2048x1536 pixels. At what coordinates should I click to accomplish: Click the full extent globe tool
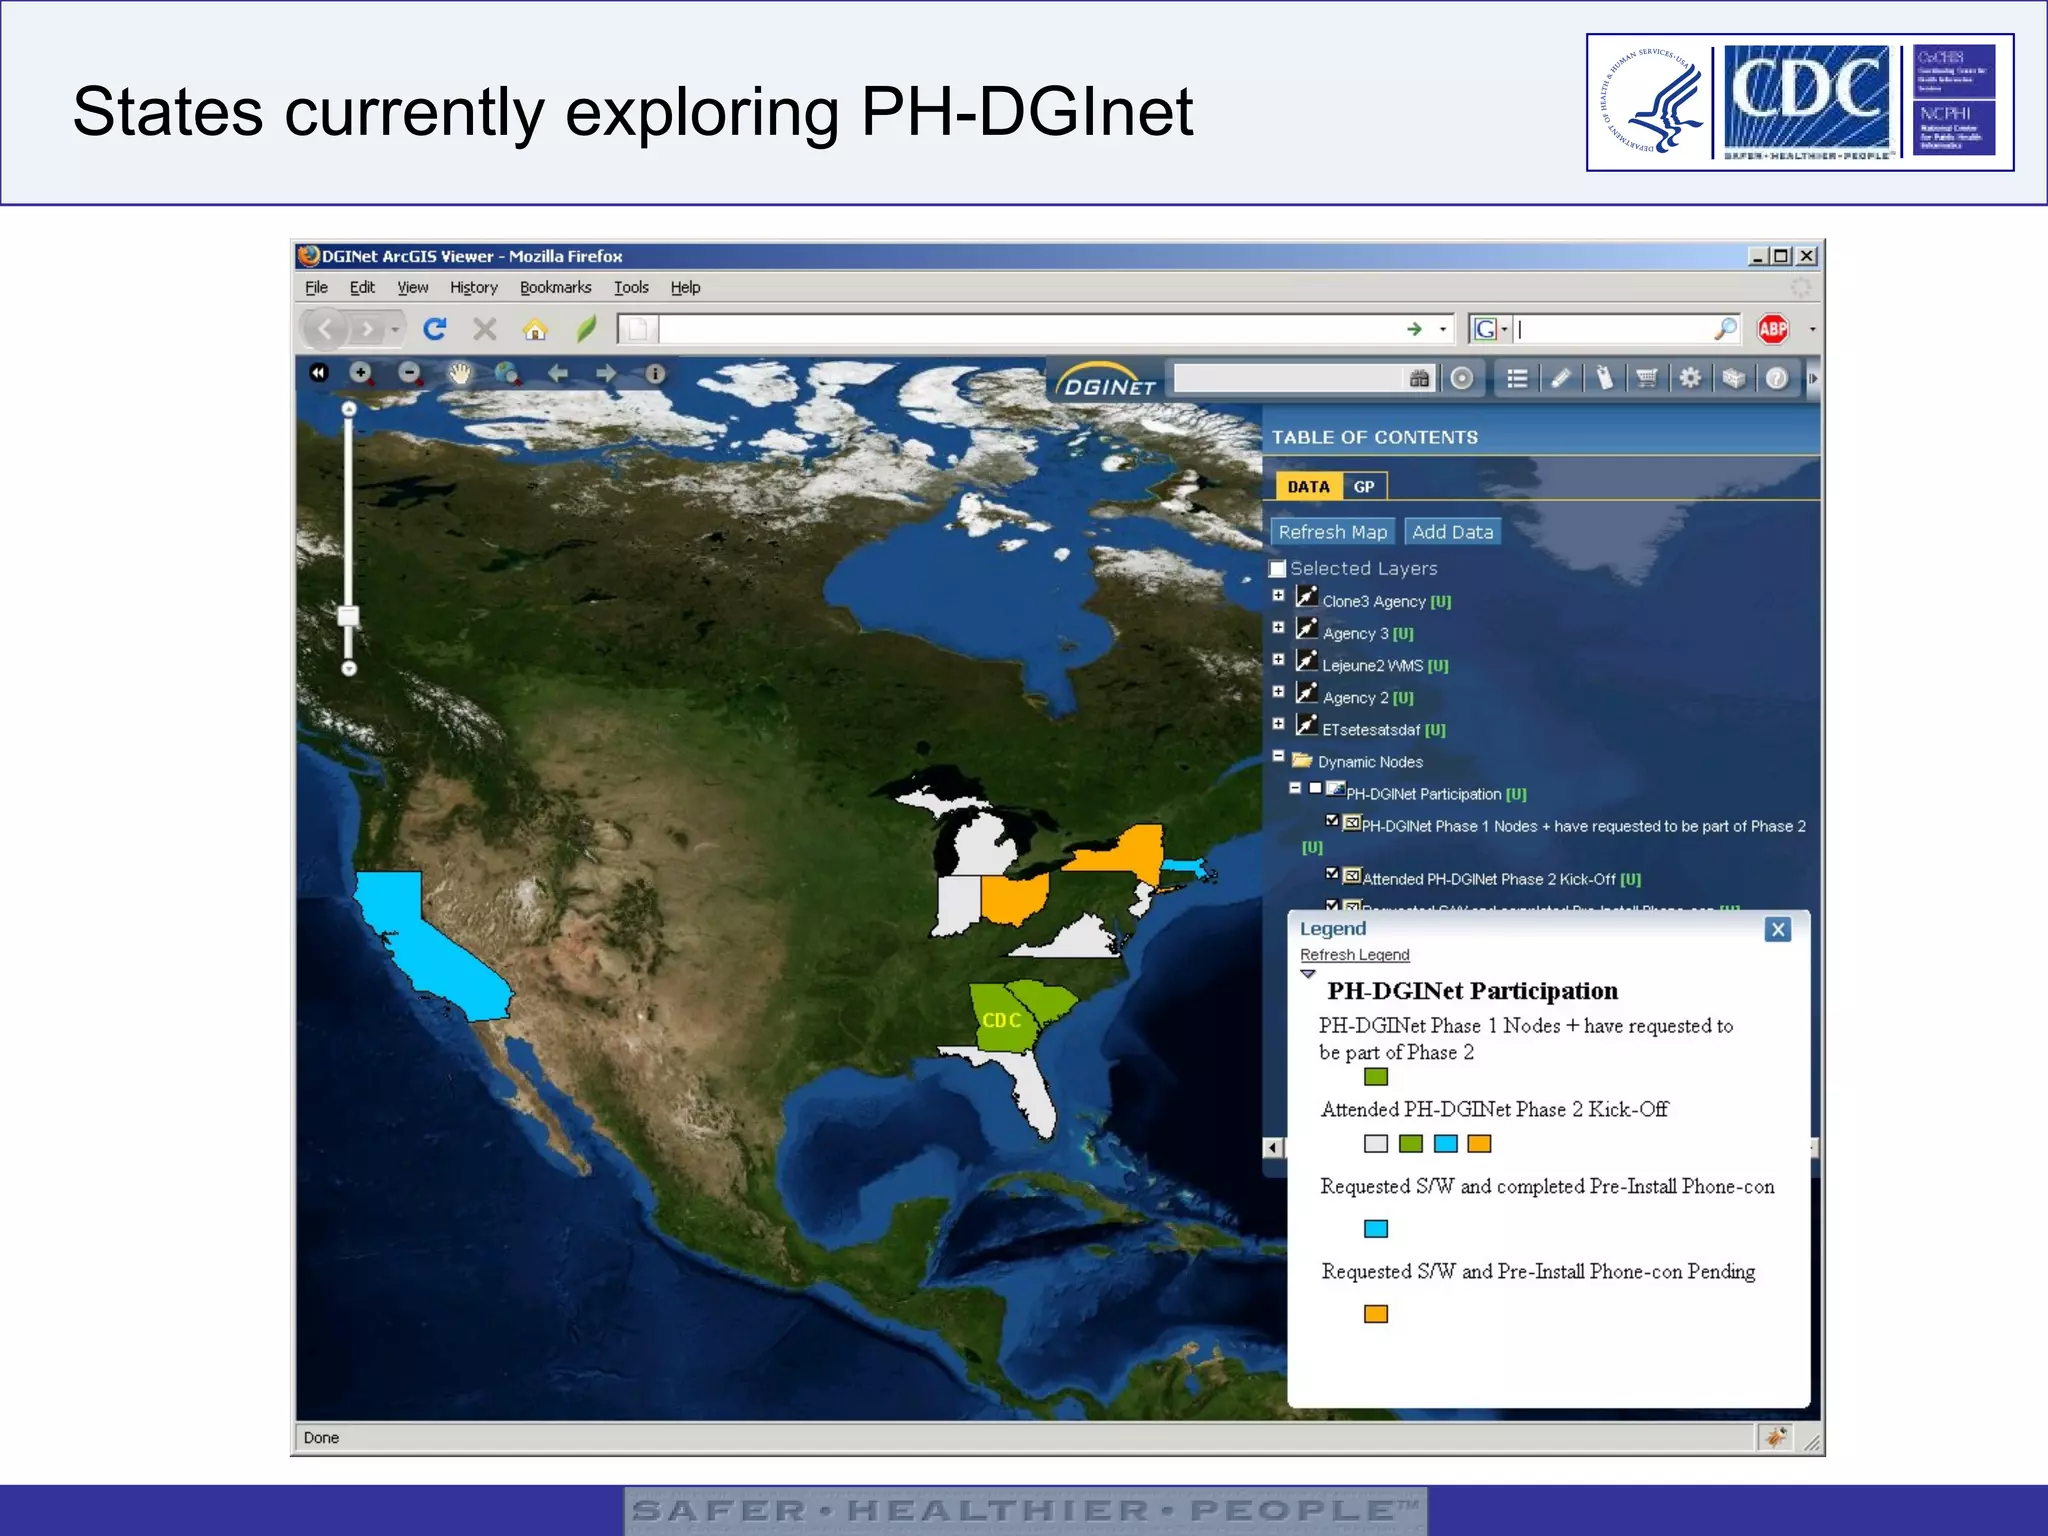[x=508, y=374]
